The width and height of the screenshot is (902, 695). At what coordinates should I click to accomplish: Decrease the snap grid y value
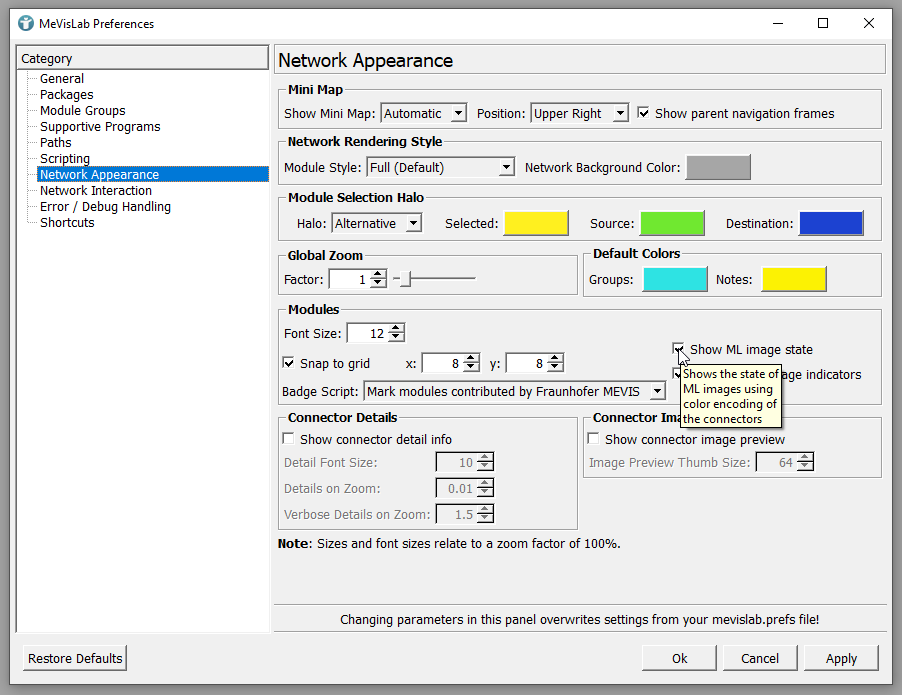(x=555, y=368)
